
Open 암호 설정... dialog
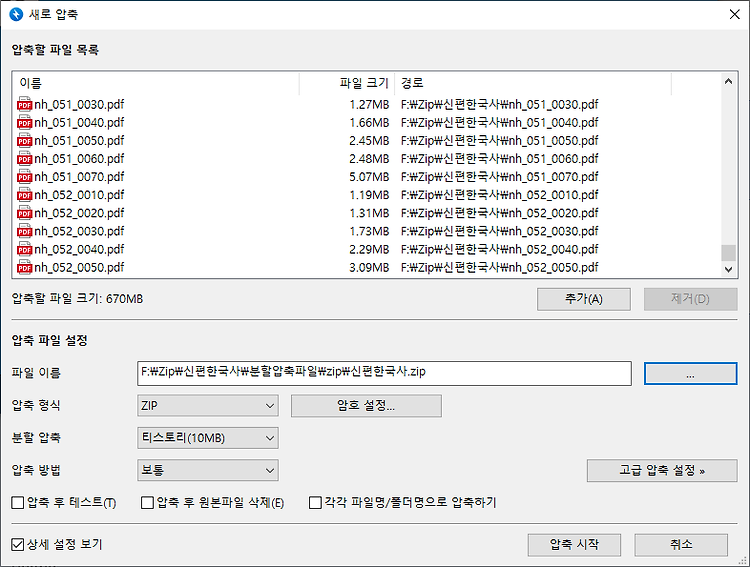[366, 406]
